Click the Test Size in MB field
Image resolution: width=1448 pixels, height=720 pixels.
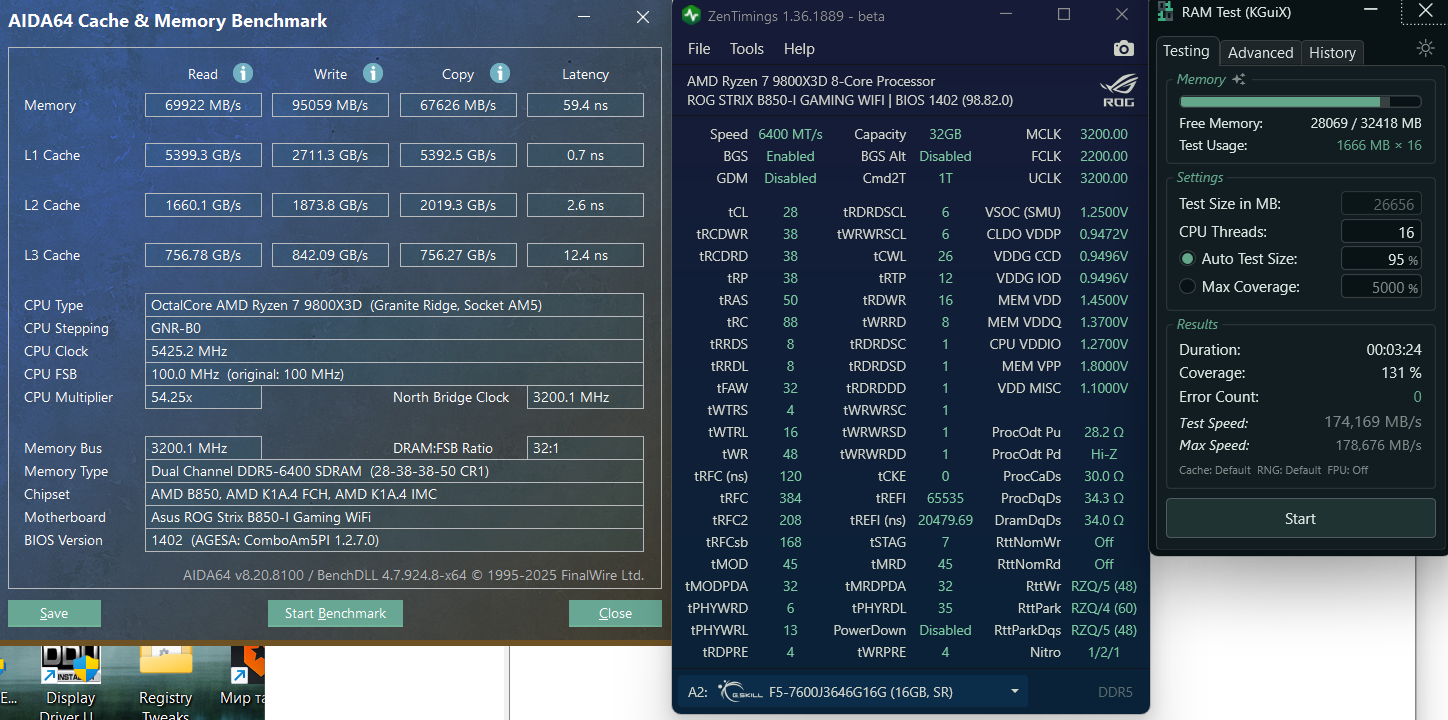[1381, 204]
